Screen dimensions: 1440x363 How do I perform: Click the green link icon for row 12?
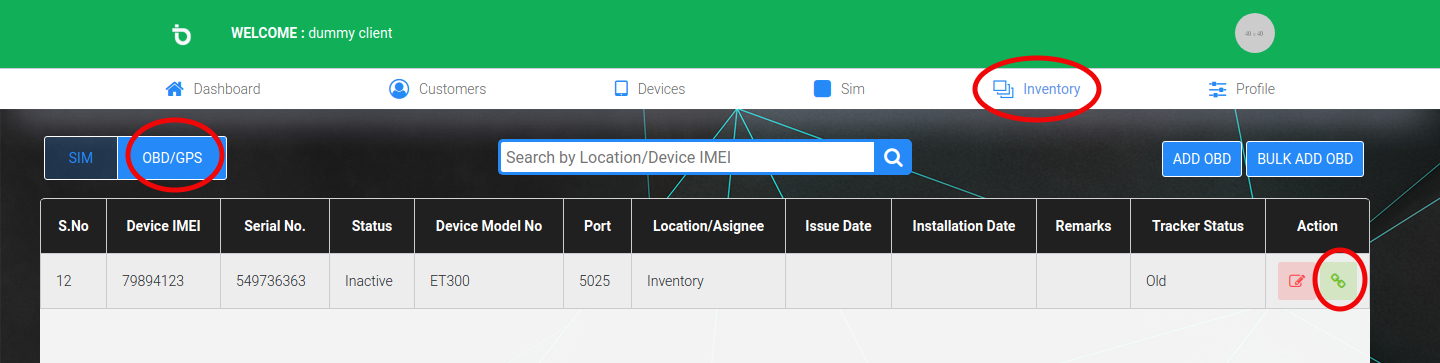tap(1338, 281)
